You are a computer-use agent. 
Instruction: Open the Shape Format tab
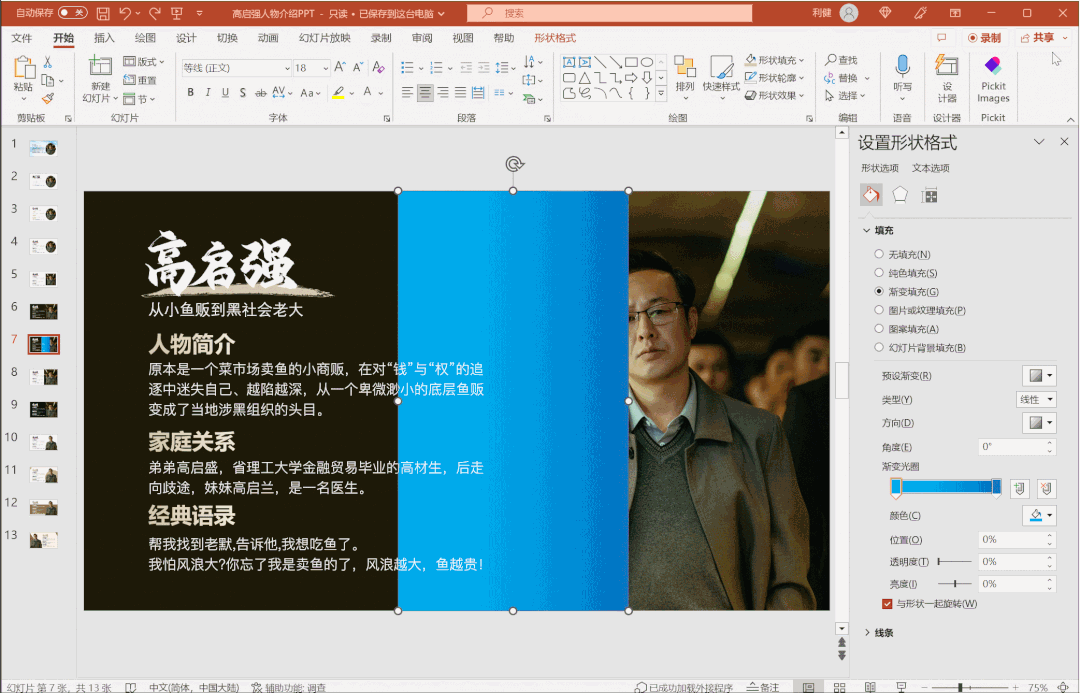coord(555,38)
